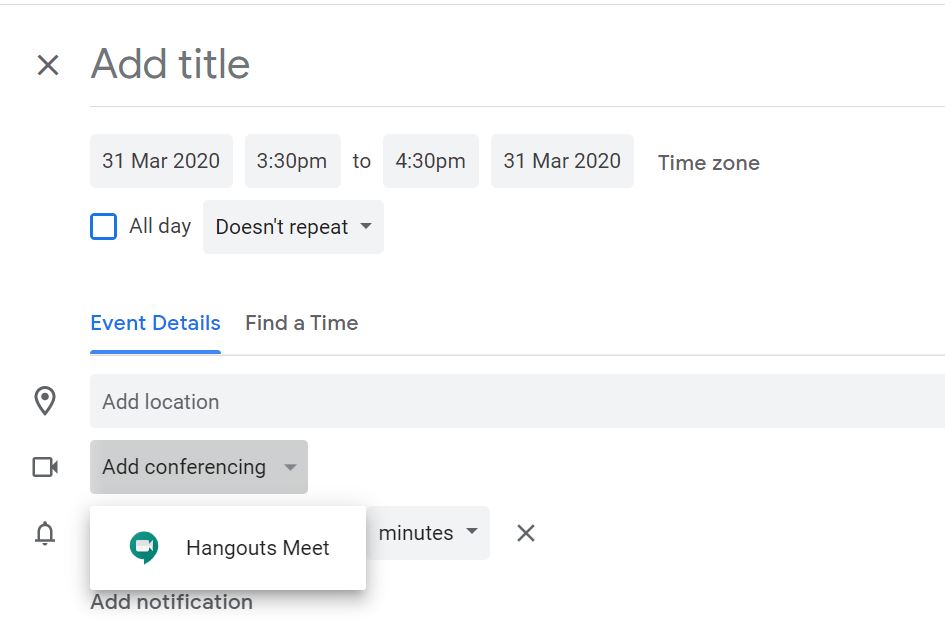
Task: Click the Time zone link
Action: (x=708, y=163)
